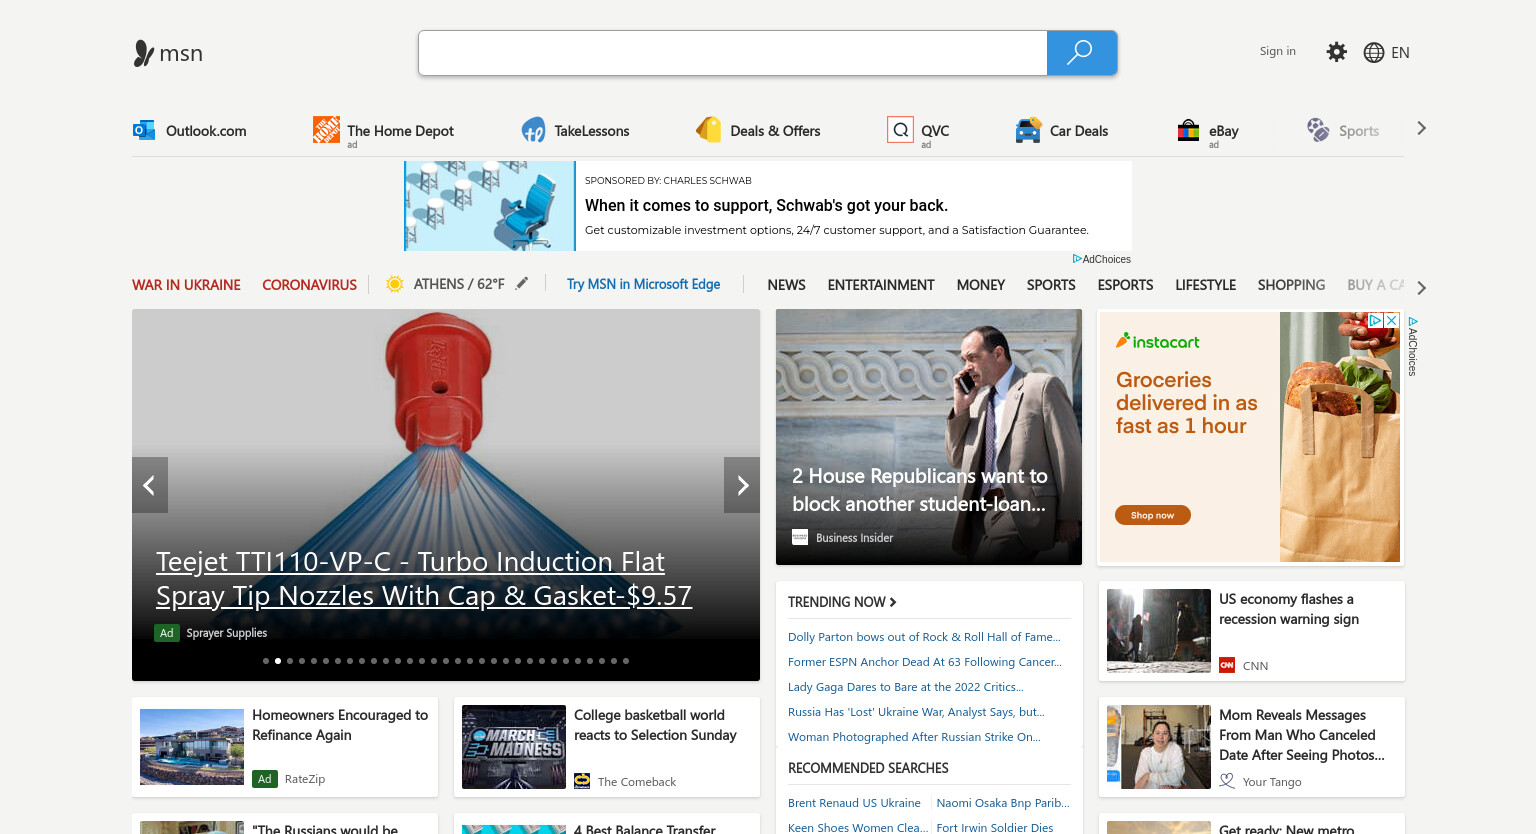Click EN language label
The height and width of the screenshot is (834, 1536).
point(1400,53)
